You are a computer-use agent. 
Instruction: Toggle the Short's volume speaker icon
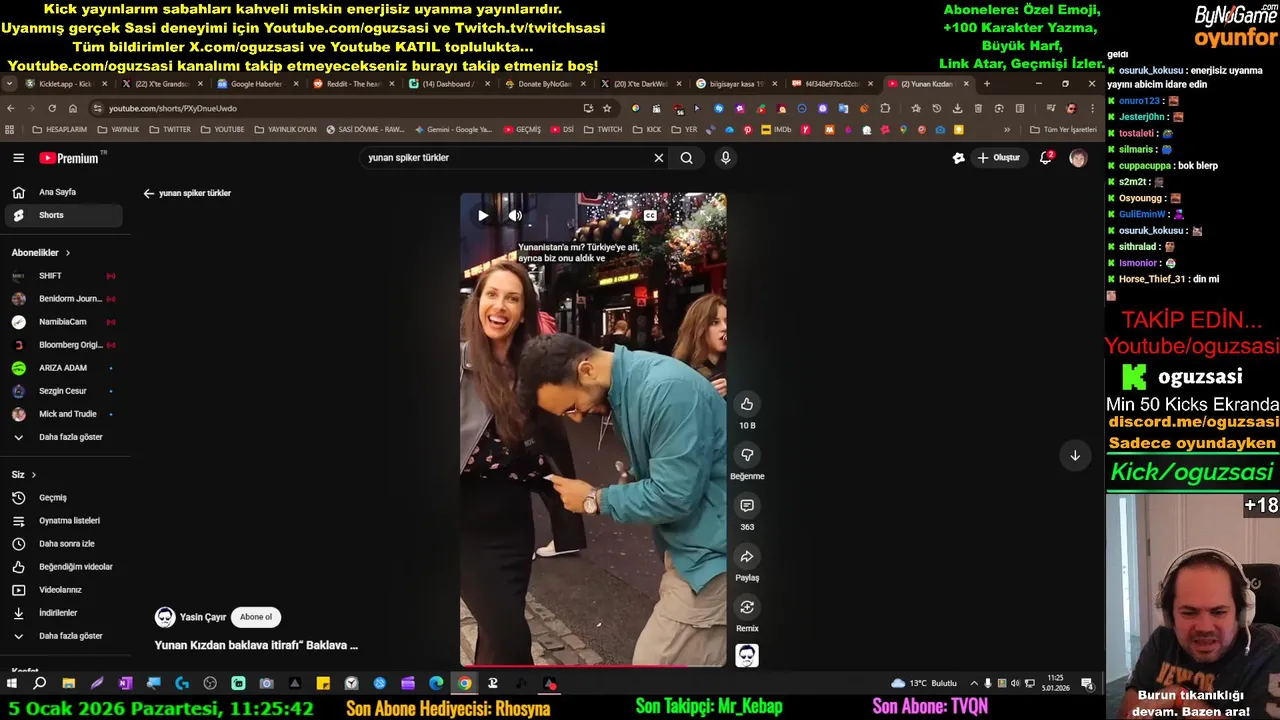point(515,216)
